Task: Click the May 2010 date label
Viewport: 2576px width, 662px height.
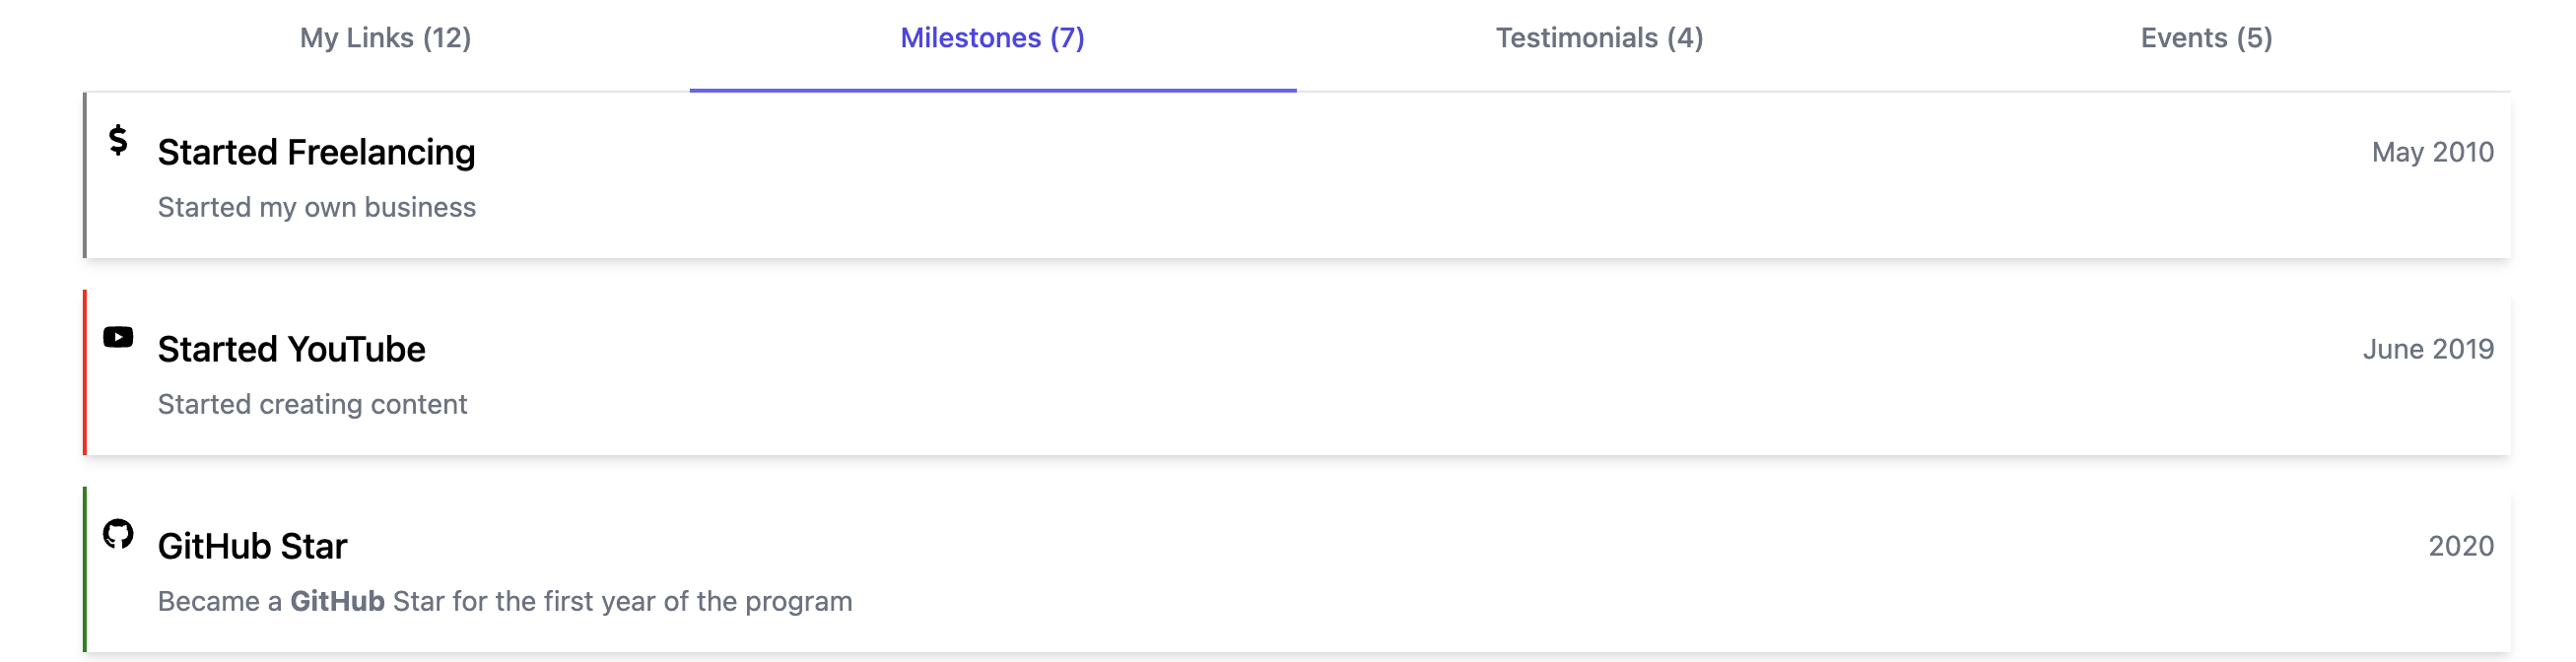Action: click(x=2432, y=152)
